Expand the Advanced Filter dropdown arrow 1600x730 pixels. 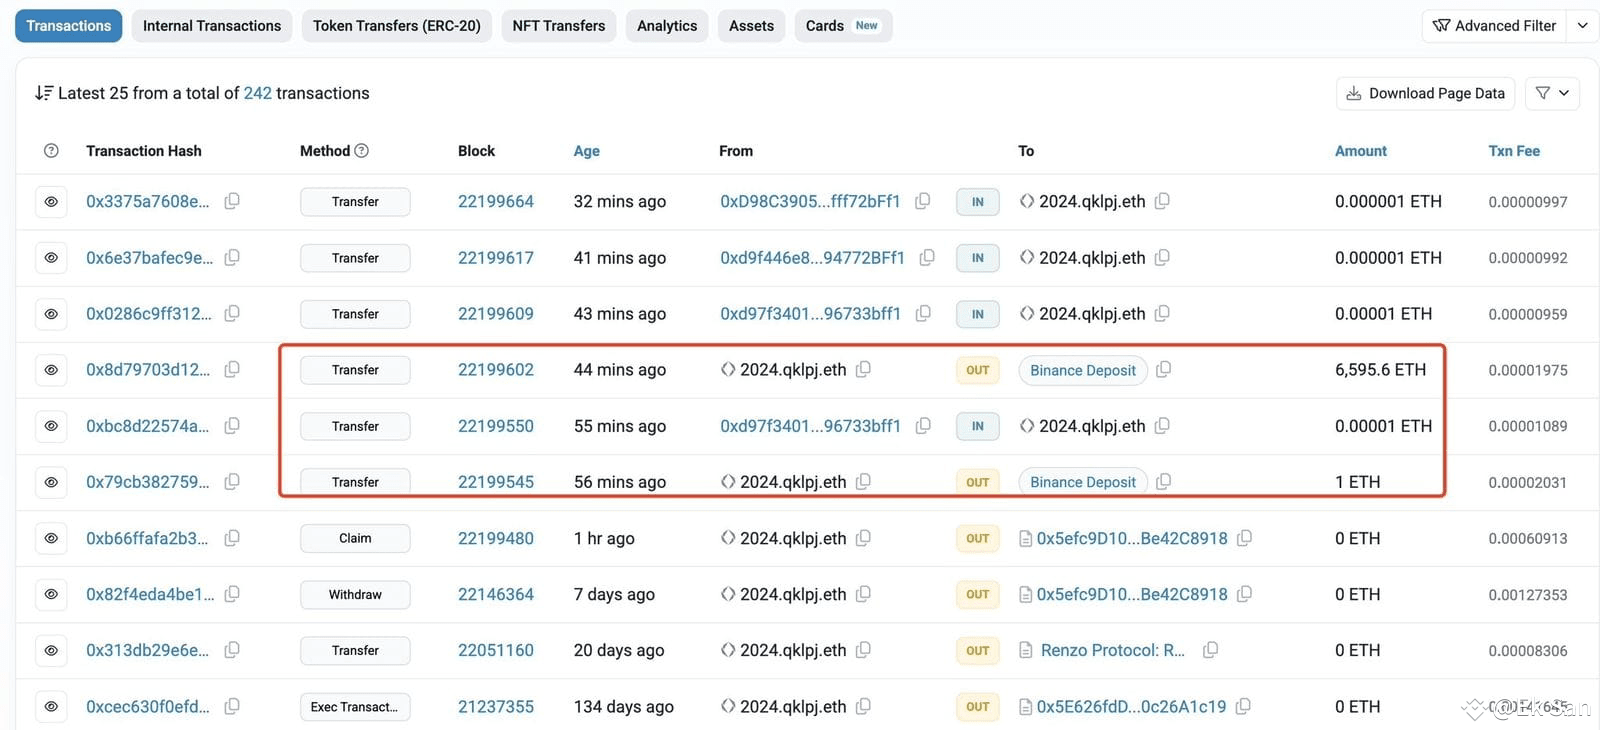pos(1582,26)
